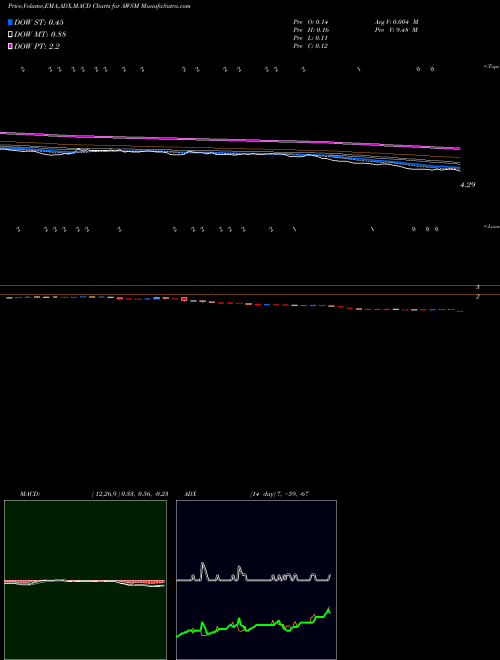This screenshot has width=500, height=660.
Task: Click the chart title mentioning MunafaSutra.com
Action: (x=99, y=6)
